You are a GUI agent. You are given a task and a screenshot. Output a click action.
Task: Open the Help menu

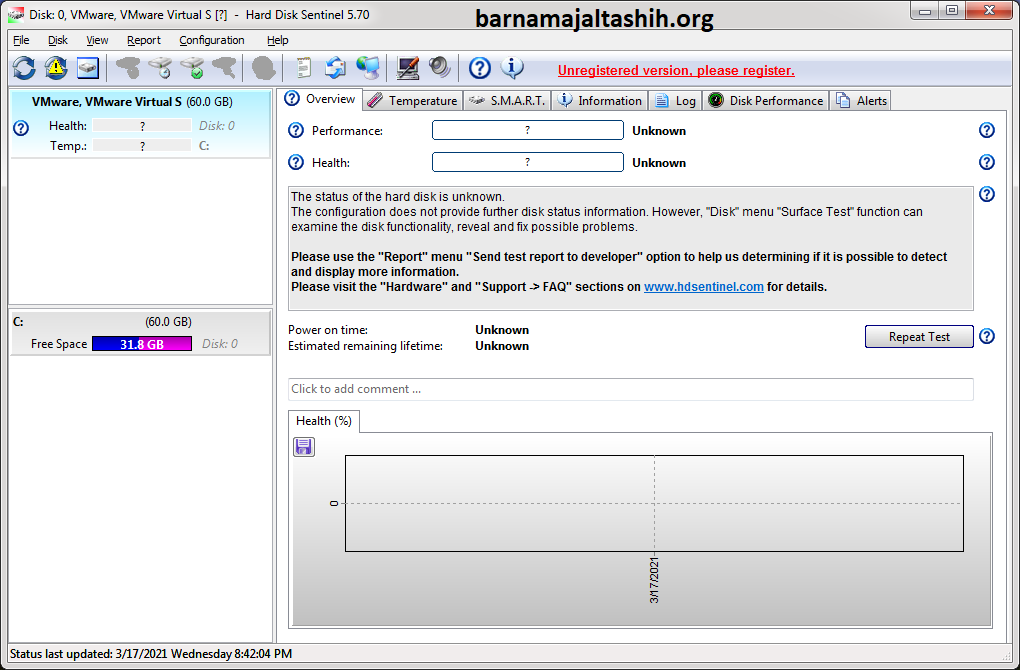click(278, 40)
